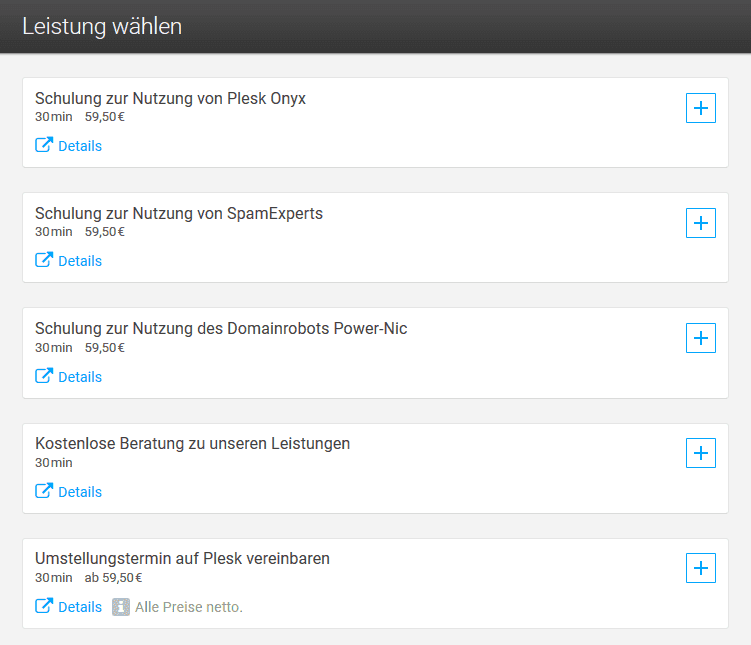Open Details link for SpamExperts training
This screenshot has height=645, width=751.
80,261
